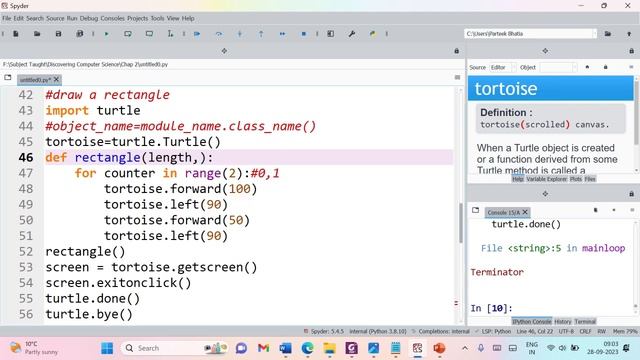Click the Step over debug icon
The height and width of the screenshot is (360, 640).
point(219,34)
